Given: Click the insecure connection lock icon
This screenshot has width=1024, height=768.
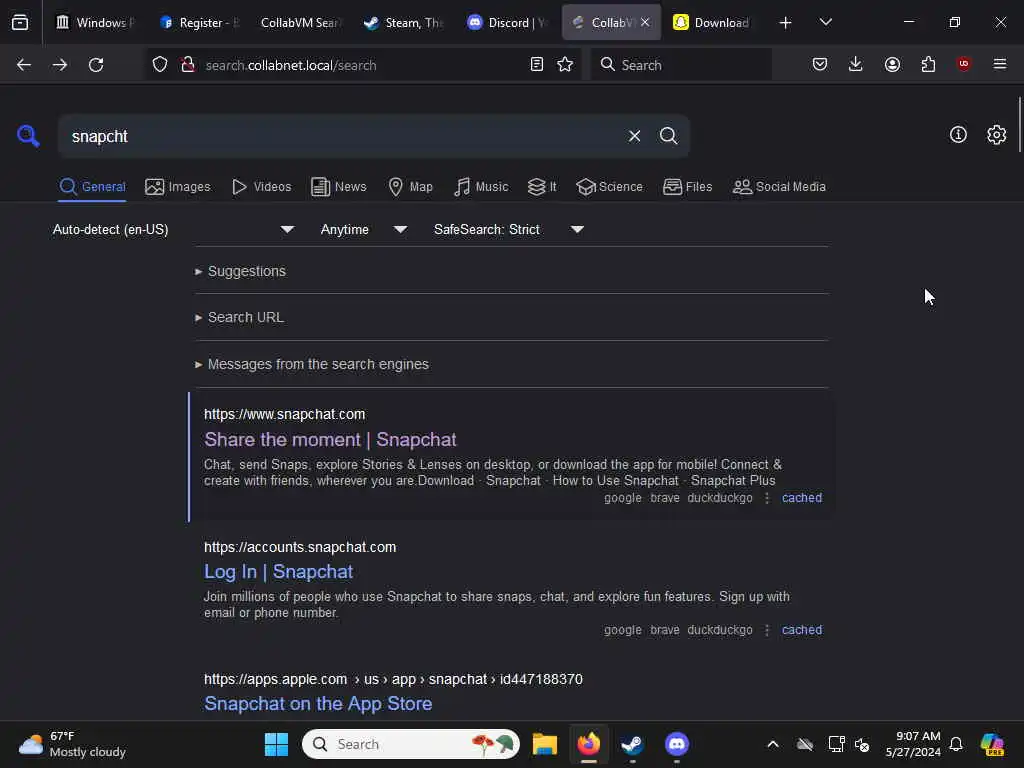Looking at the screenshot, I should pyautogui.click(x=188, y=65).
